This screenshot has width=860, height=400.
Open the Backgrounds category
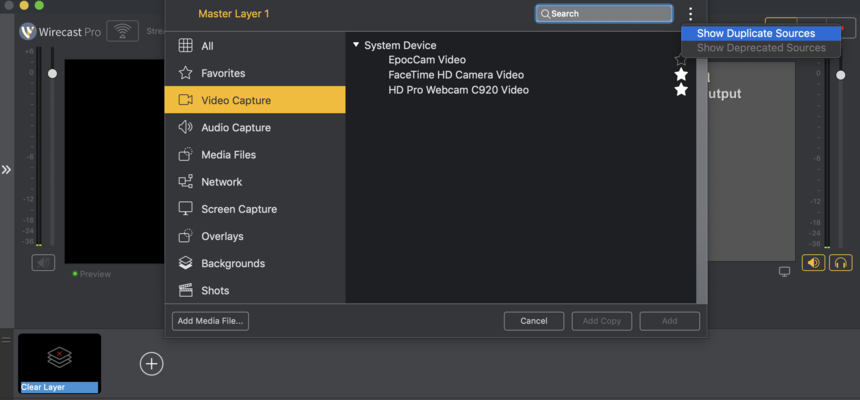click(255, 263)
